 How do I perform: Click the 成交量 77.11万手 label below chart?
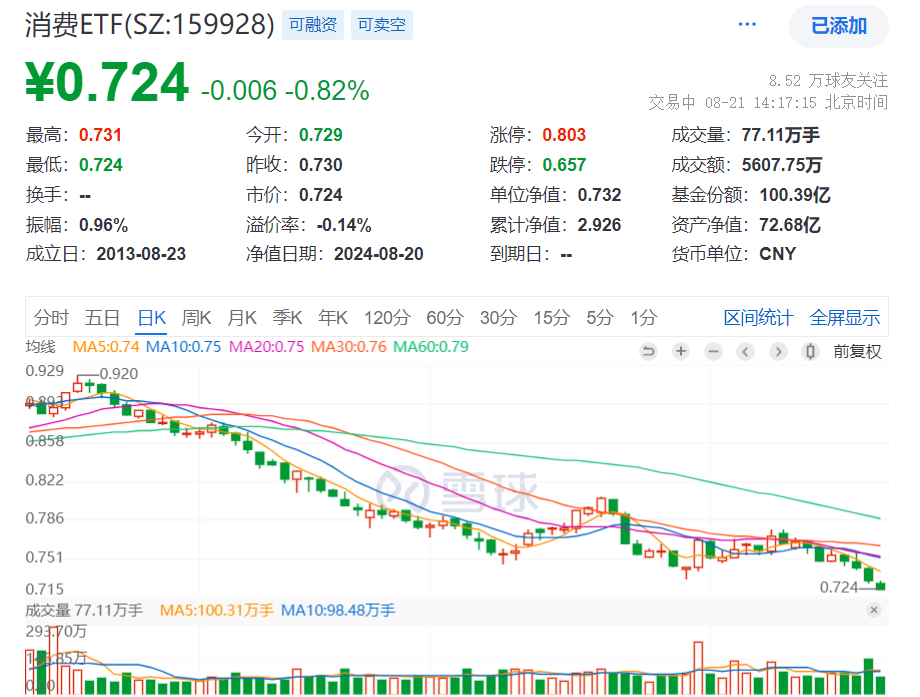(x=84, y=610)
